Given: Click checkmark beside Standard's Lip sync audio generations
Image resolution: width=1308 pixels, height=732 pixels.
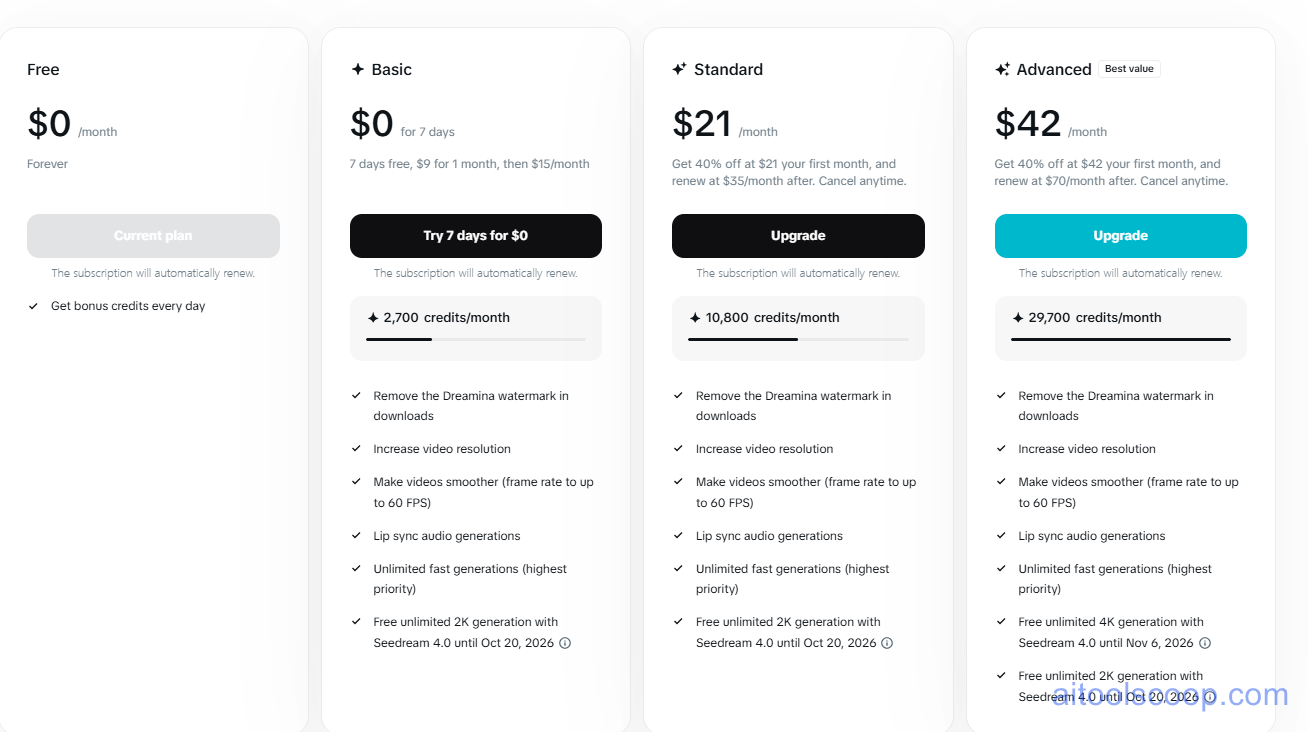Looking at the screenshot, I should pos(678,535).
